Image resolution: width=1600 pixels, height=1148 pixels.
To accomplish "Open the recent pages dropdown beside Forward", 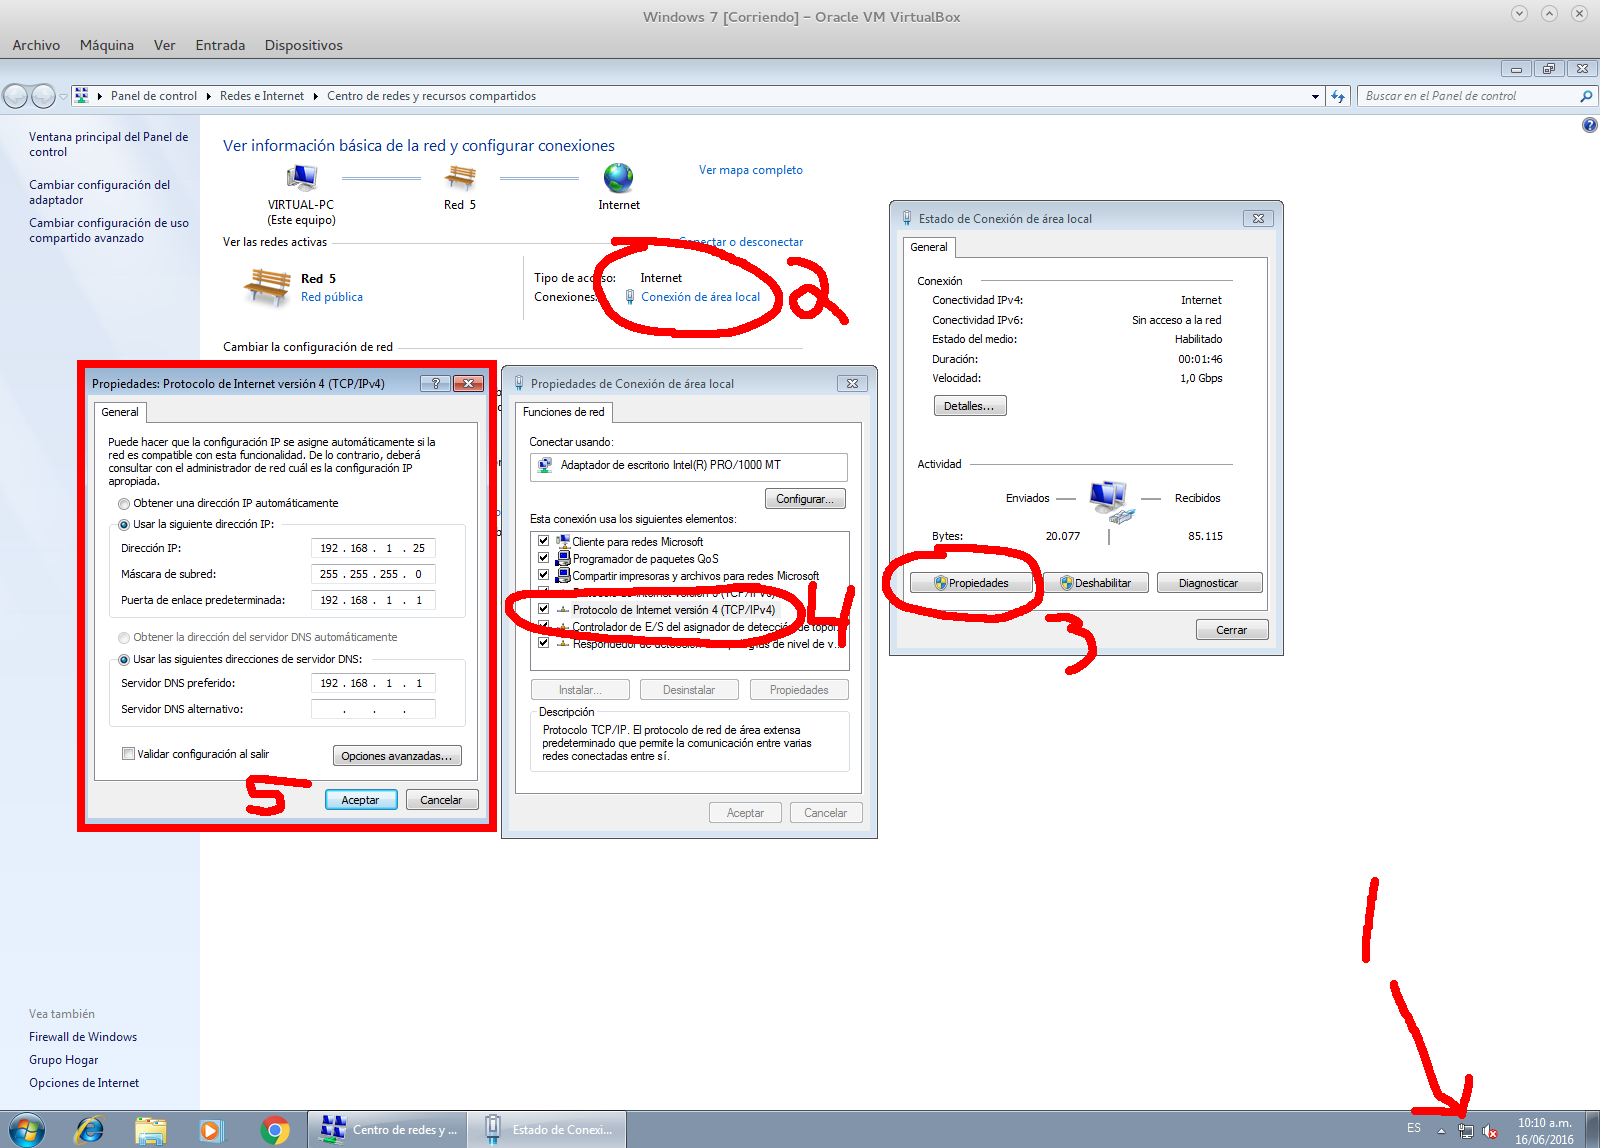I will point(63,96).
